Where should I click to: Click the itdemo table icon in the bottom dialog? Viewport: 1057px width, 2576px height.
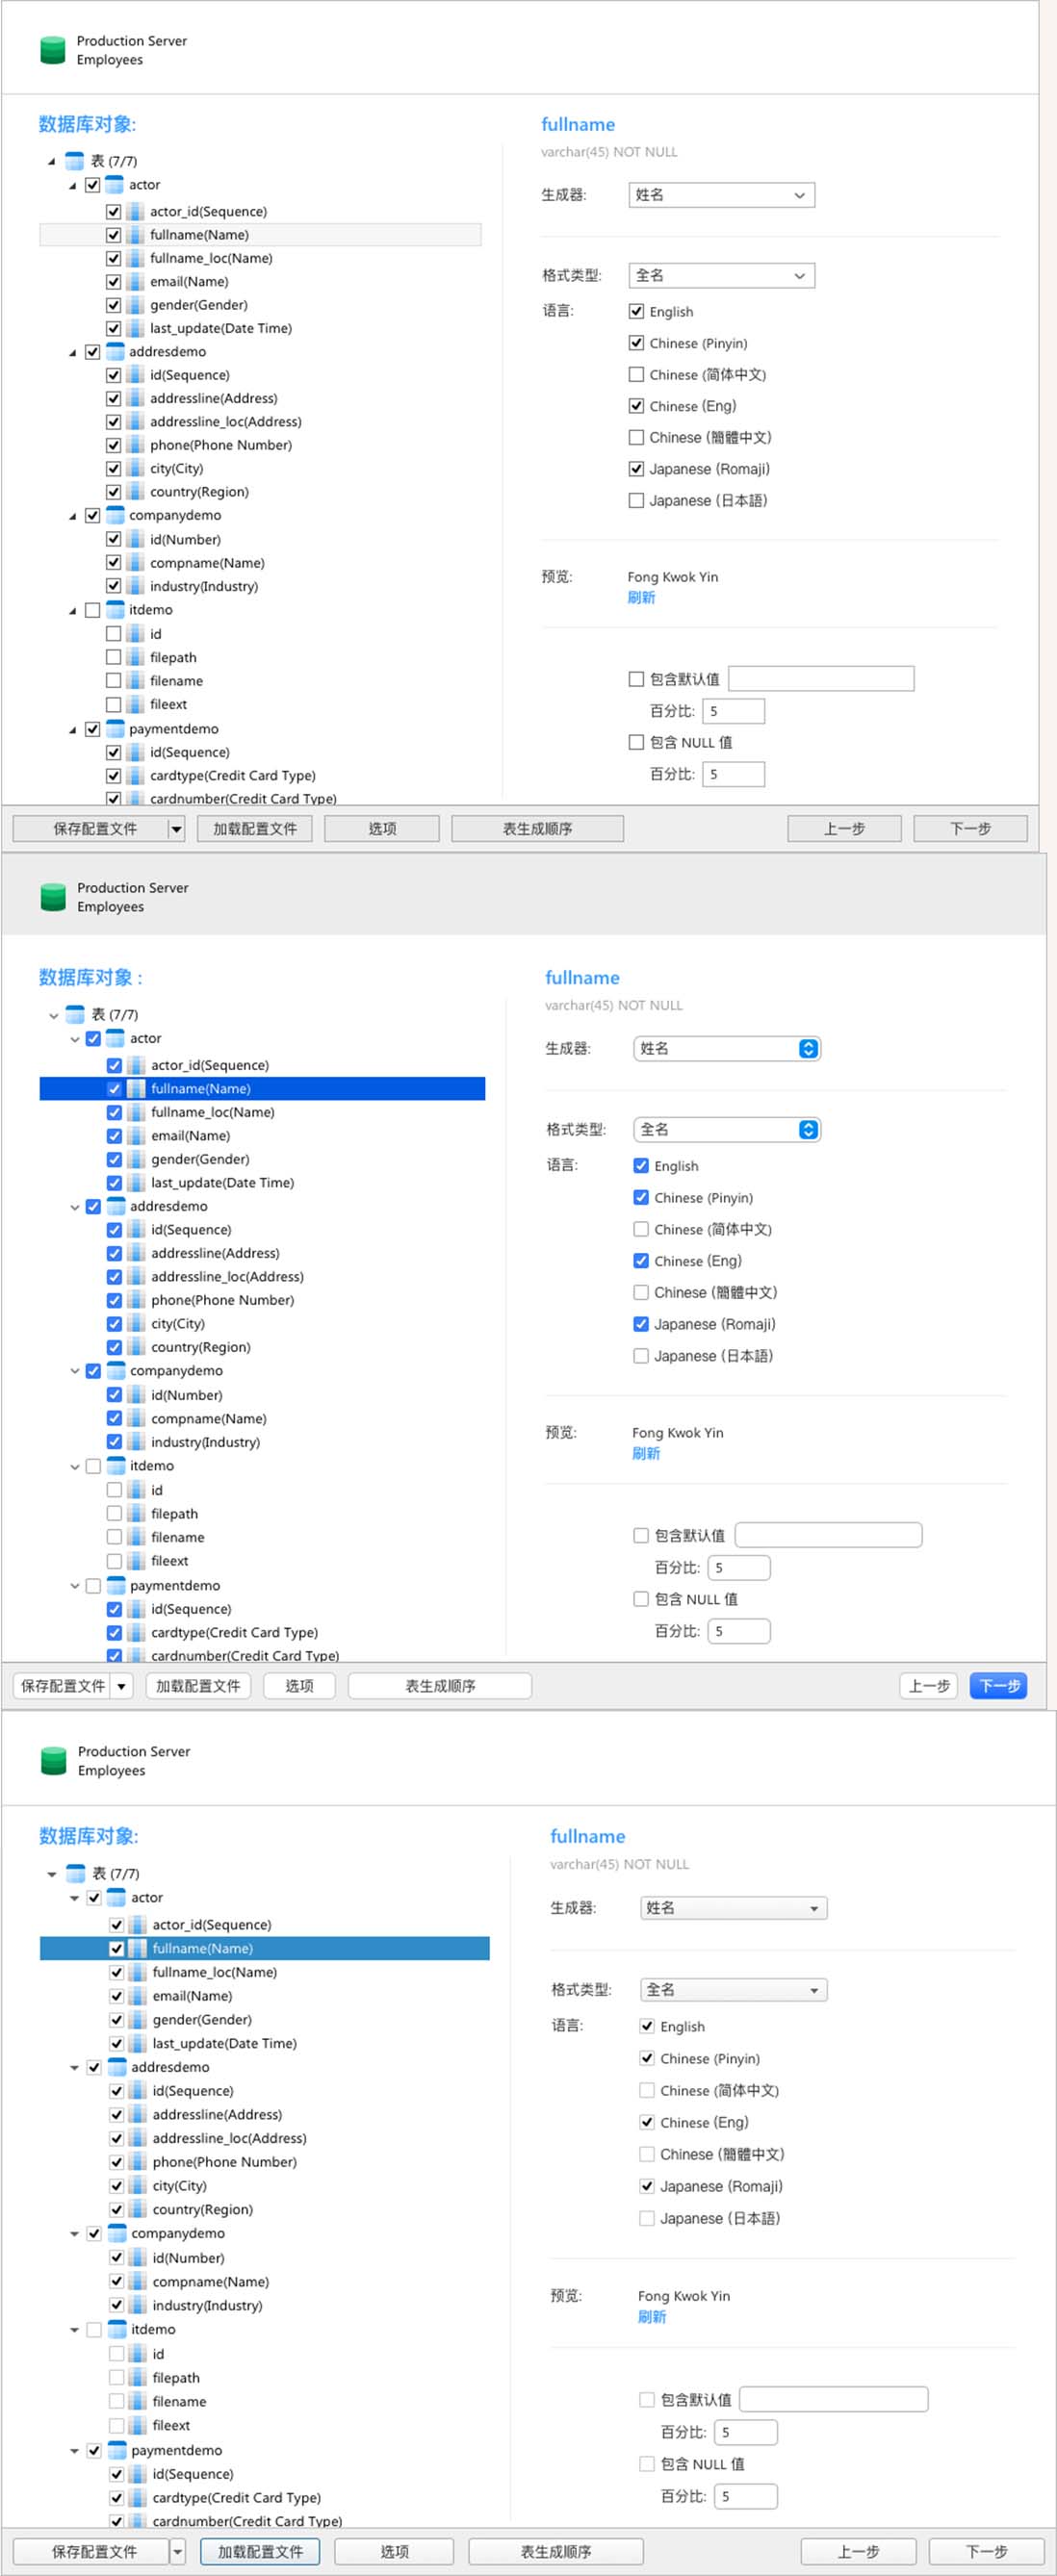click(x=117, y=2329)
